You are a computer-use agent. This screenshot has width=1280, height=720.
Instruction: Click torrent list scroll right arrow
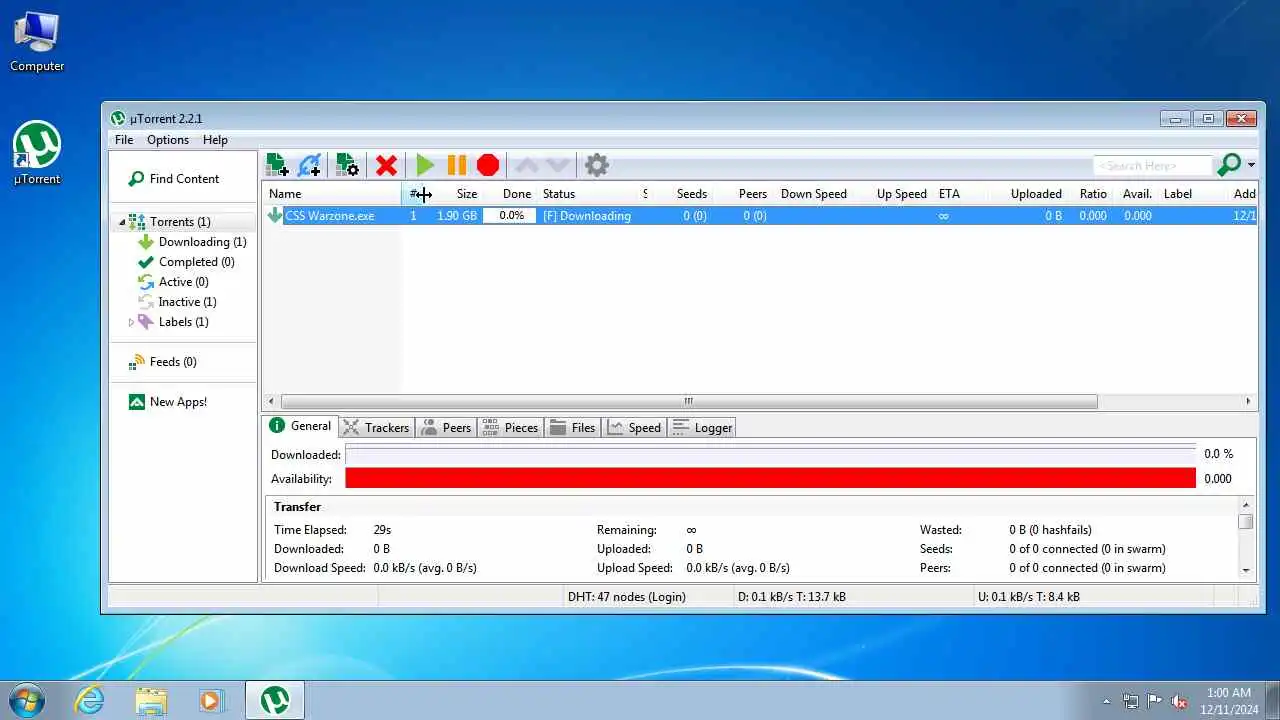click(1248, 401)
